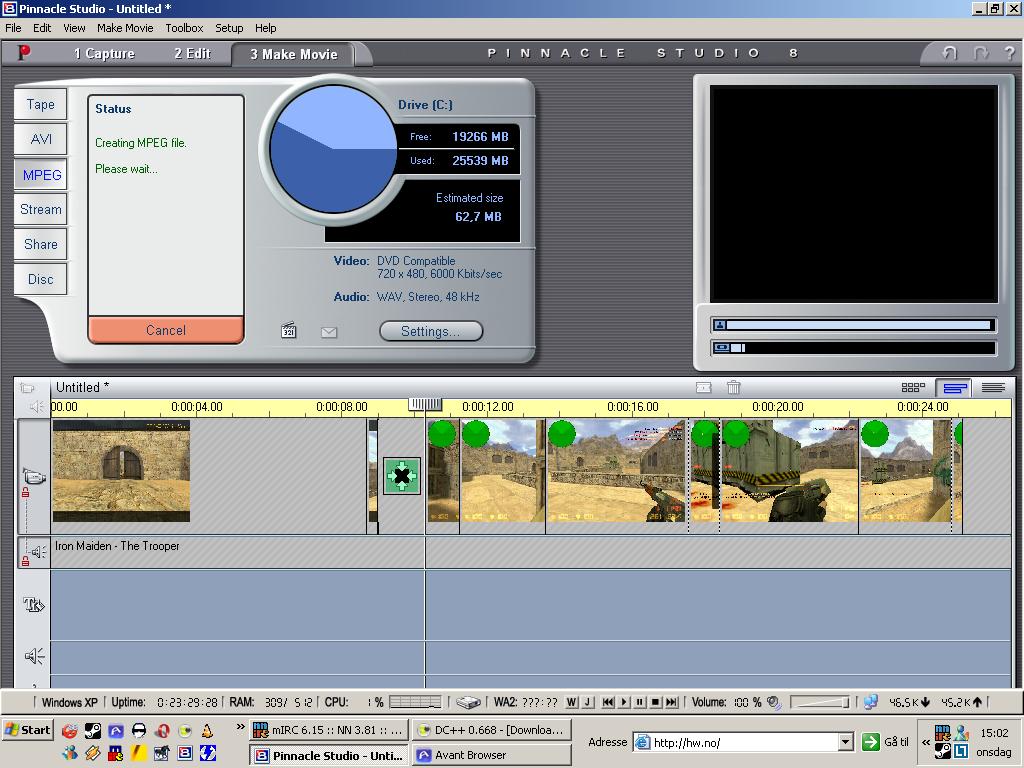The image size is (1024, 768).
Task: Expand quick launch overflow chevron
Action: 240,726
